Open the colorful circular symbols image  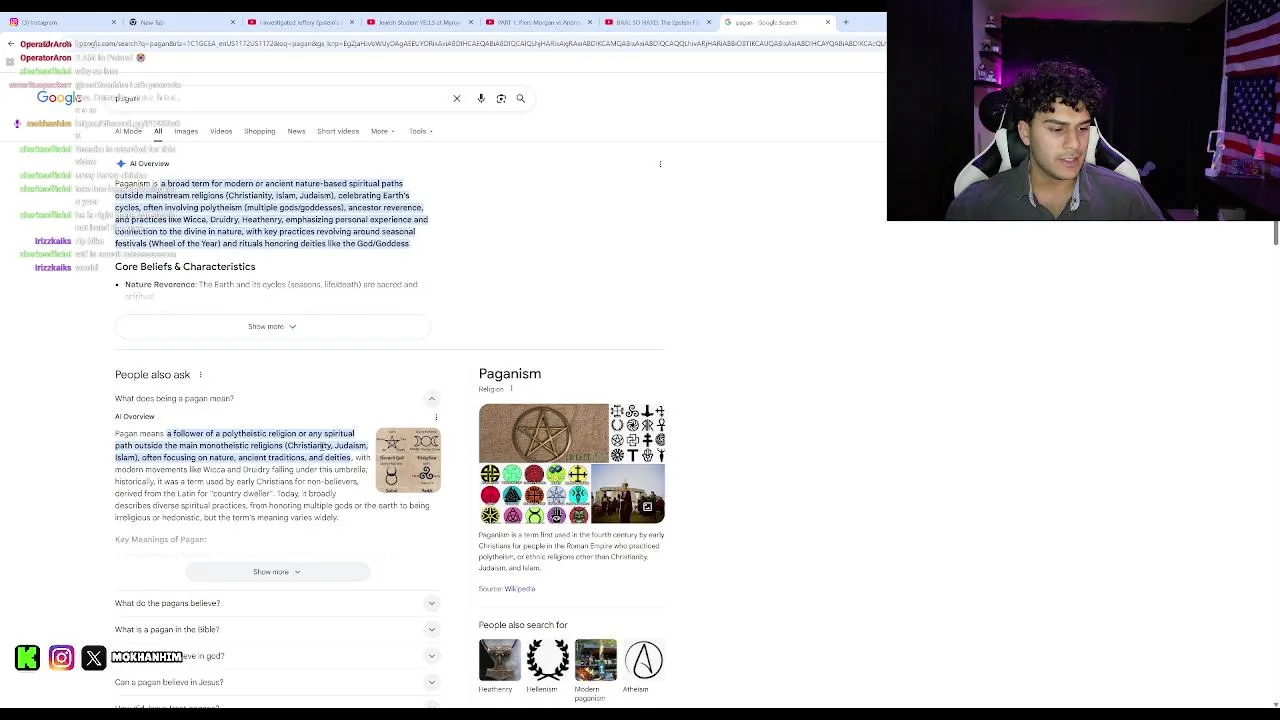[x=534, y=494]
